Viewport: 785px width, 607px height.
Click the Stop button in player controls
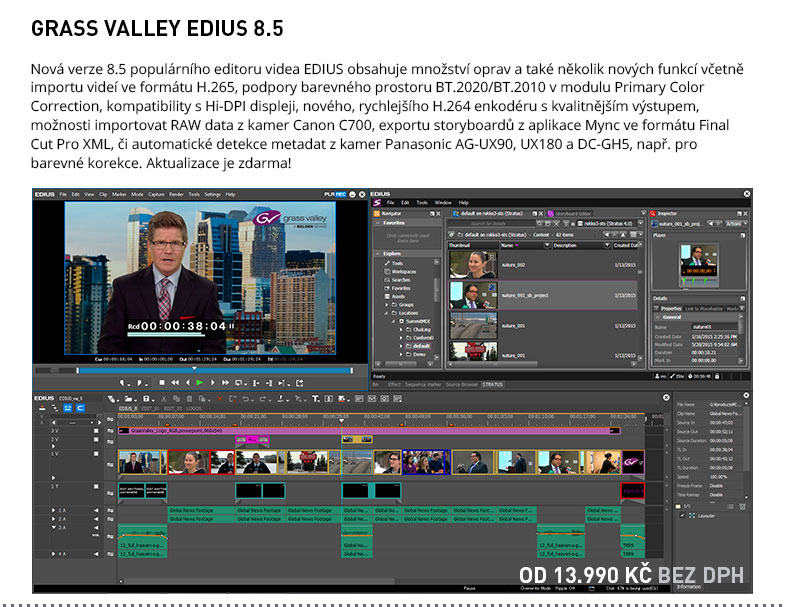pos(162,383)
